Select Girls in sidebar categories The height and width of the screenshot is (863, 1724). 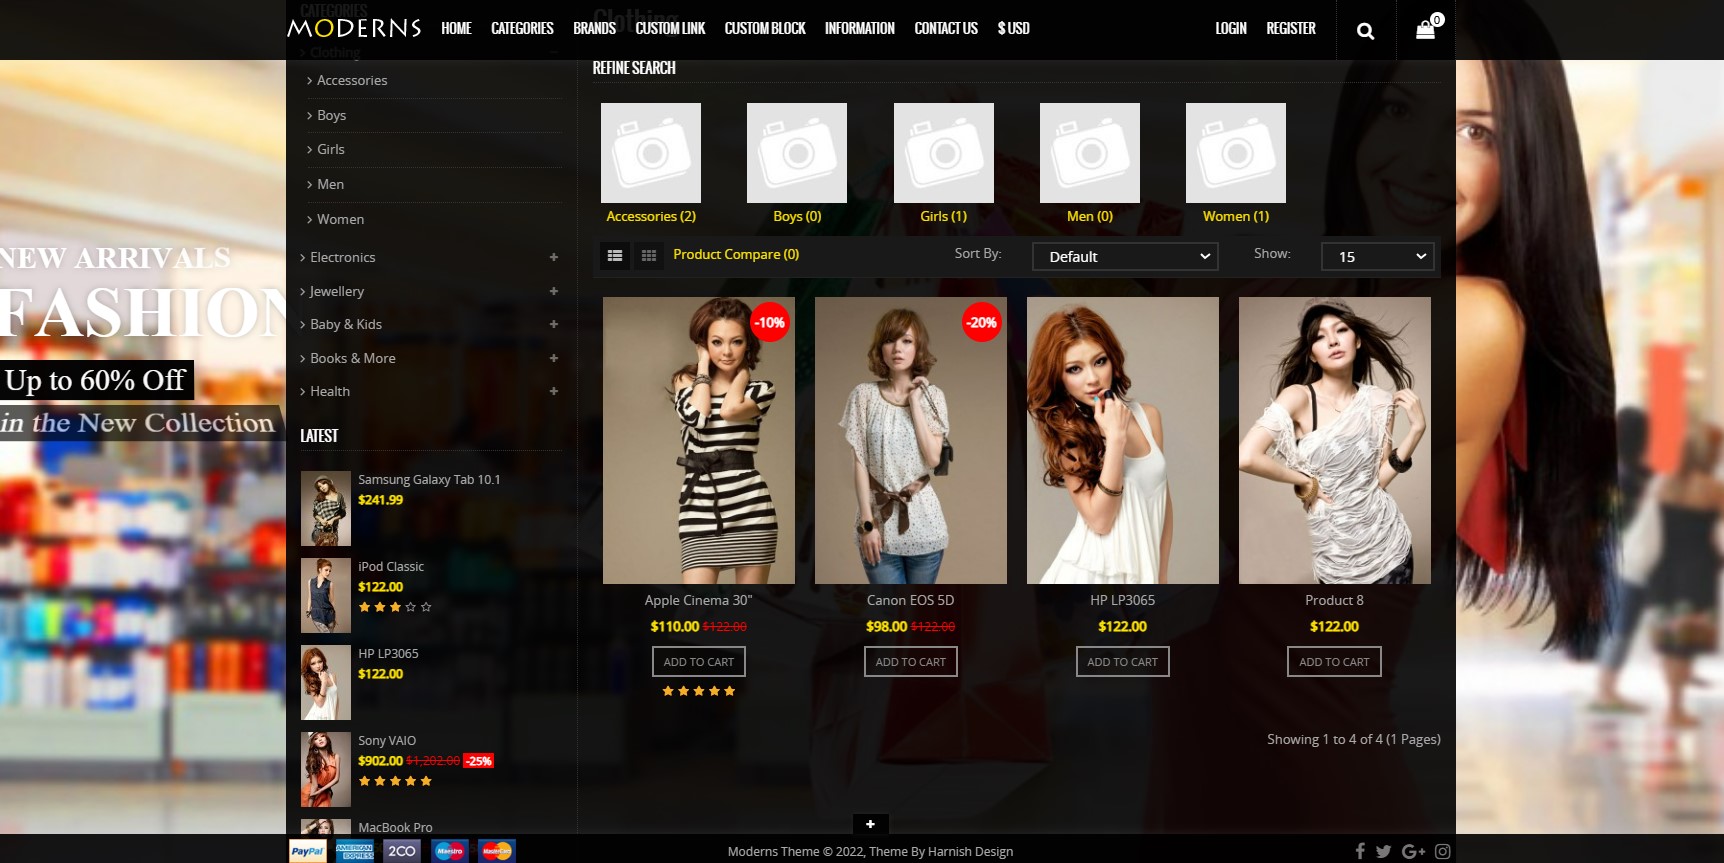[x=330, y=149]
